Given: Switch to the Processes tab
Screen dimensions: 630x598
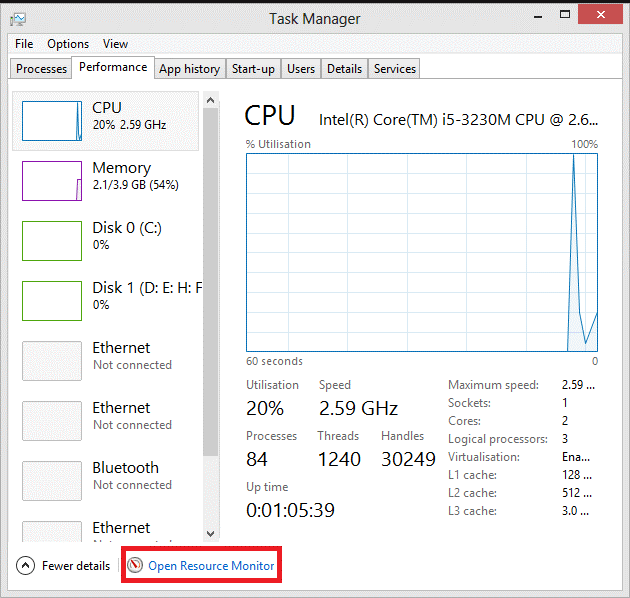Looking at the screenshot, I should [41, 69].
